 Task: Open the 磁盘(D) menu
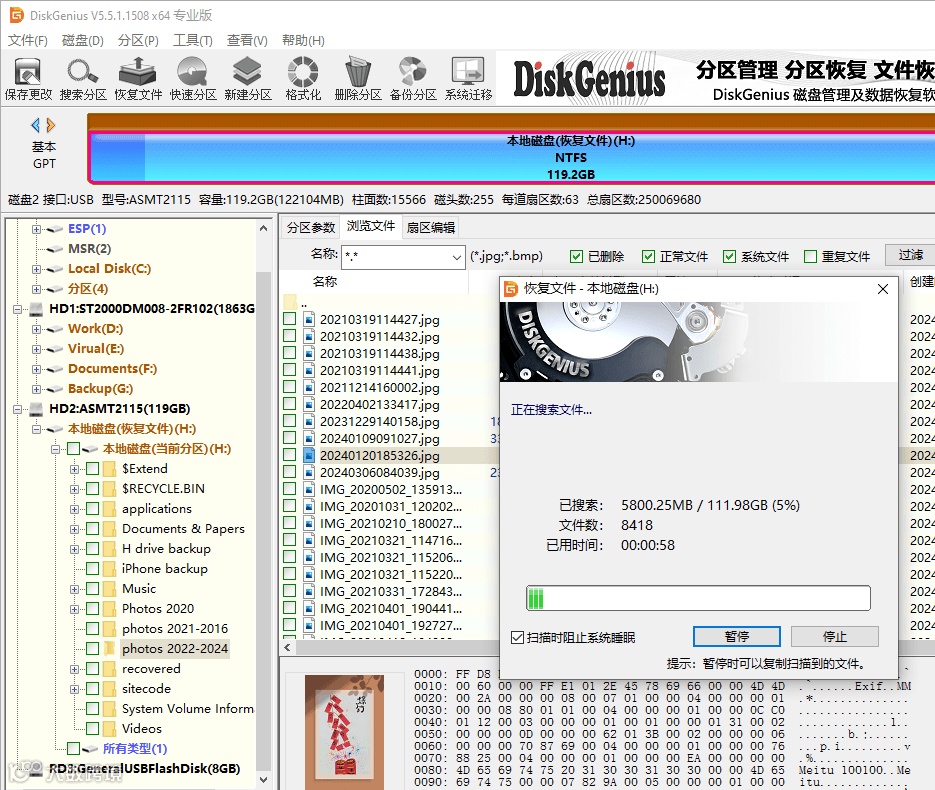(82, 41)
